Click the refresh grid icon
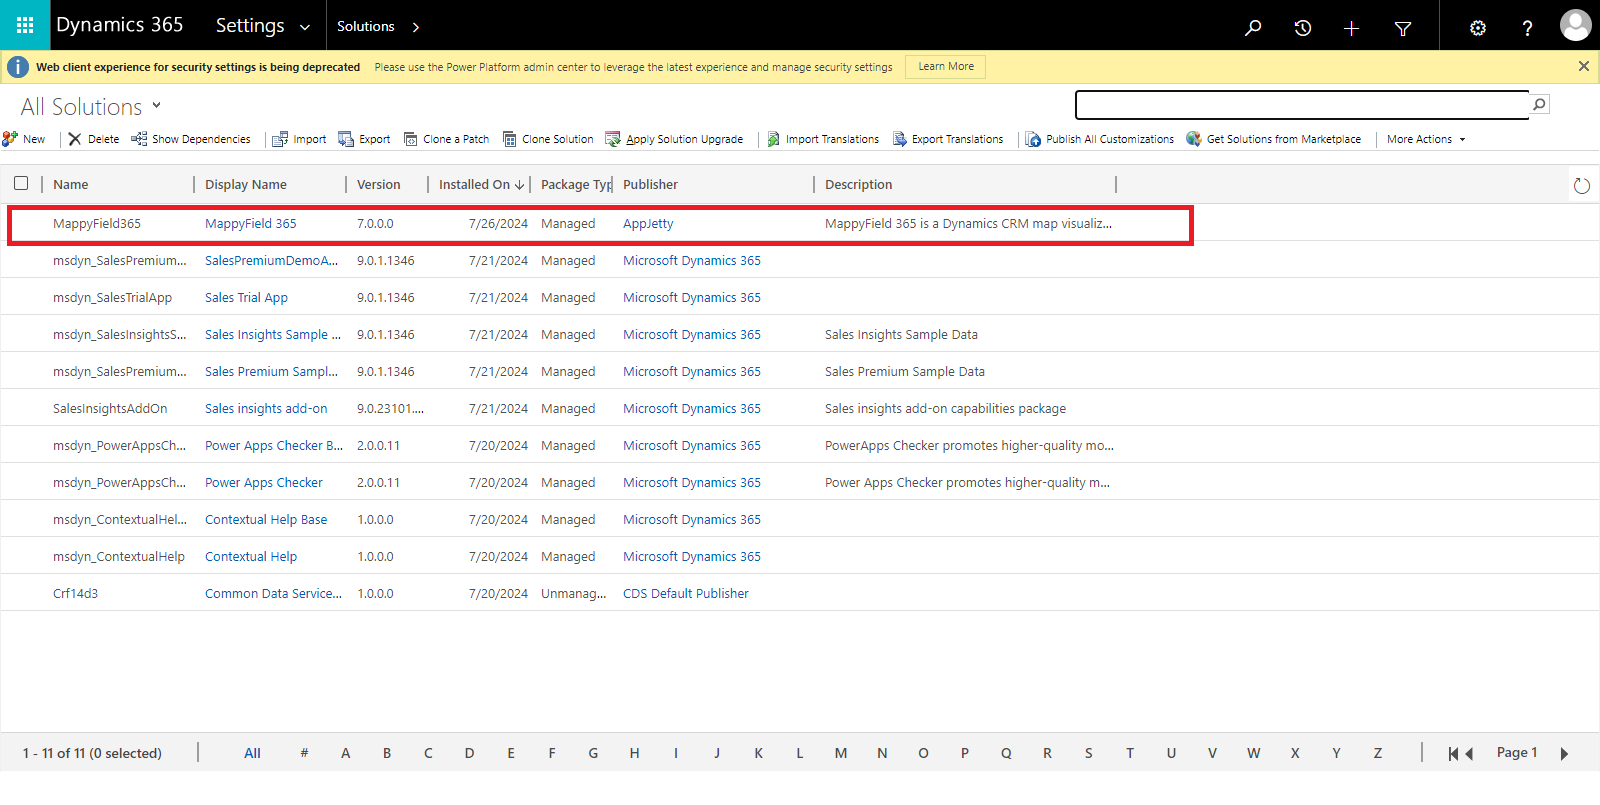 click(x=1581, y=185)
